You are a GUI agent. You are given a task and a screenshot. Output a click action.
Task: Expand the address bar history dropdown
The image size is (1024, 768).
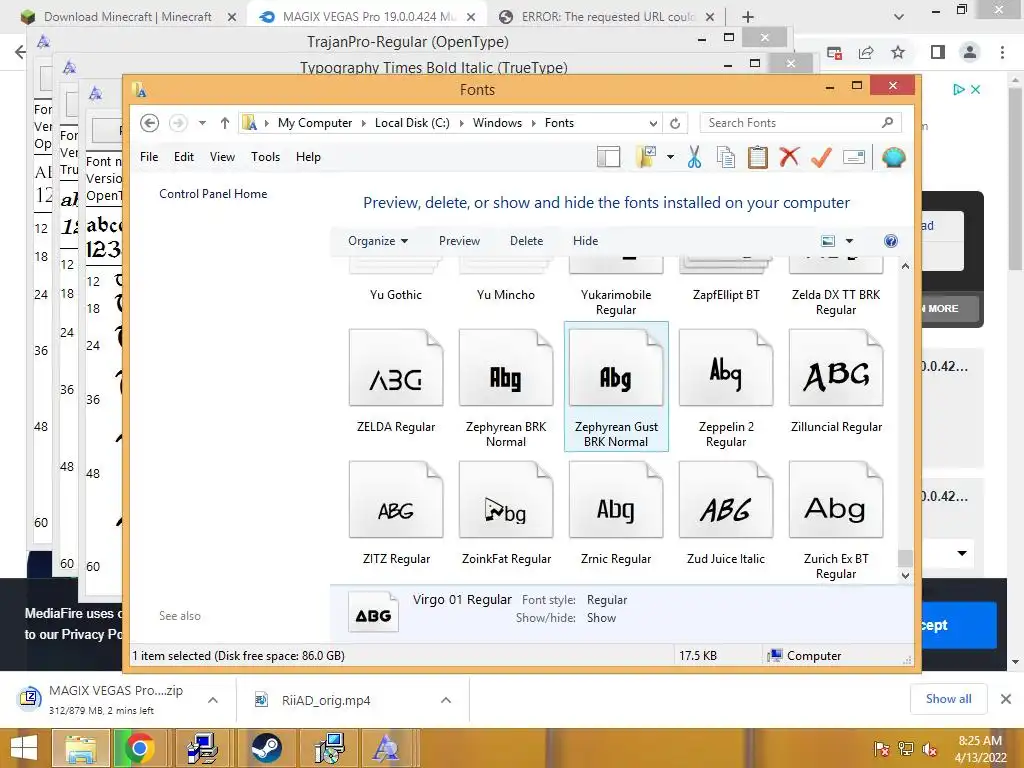click(653, 123)
